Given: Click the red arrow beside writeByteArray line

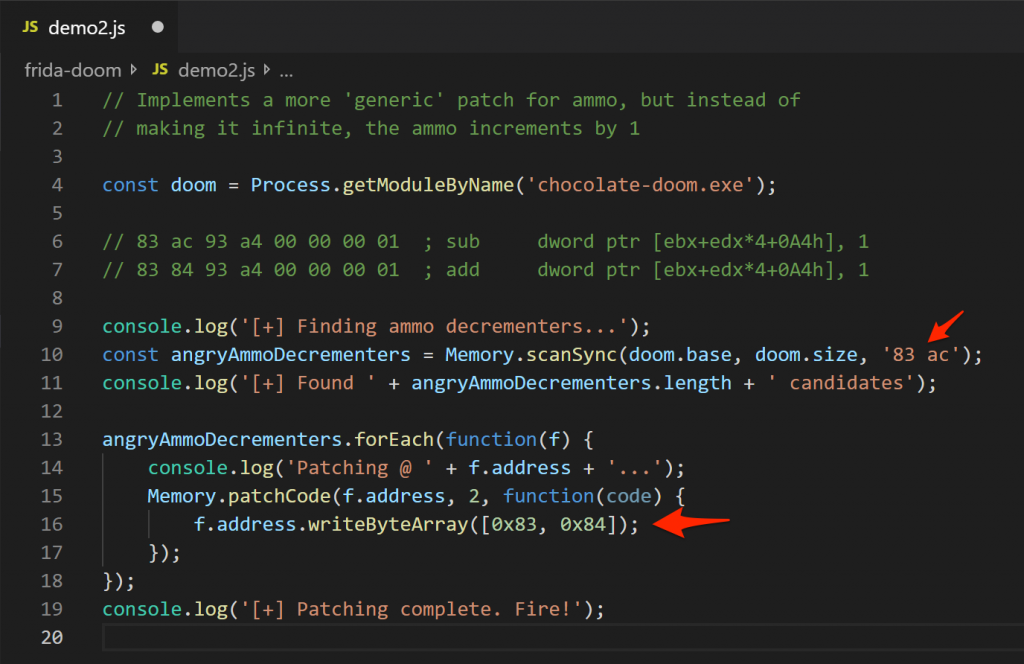Looking at the screenshot, I should [x=691, y=524].
